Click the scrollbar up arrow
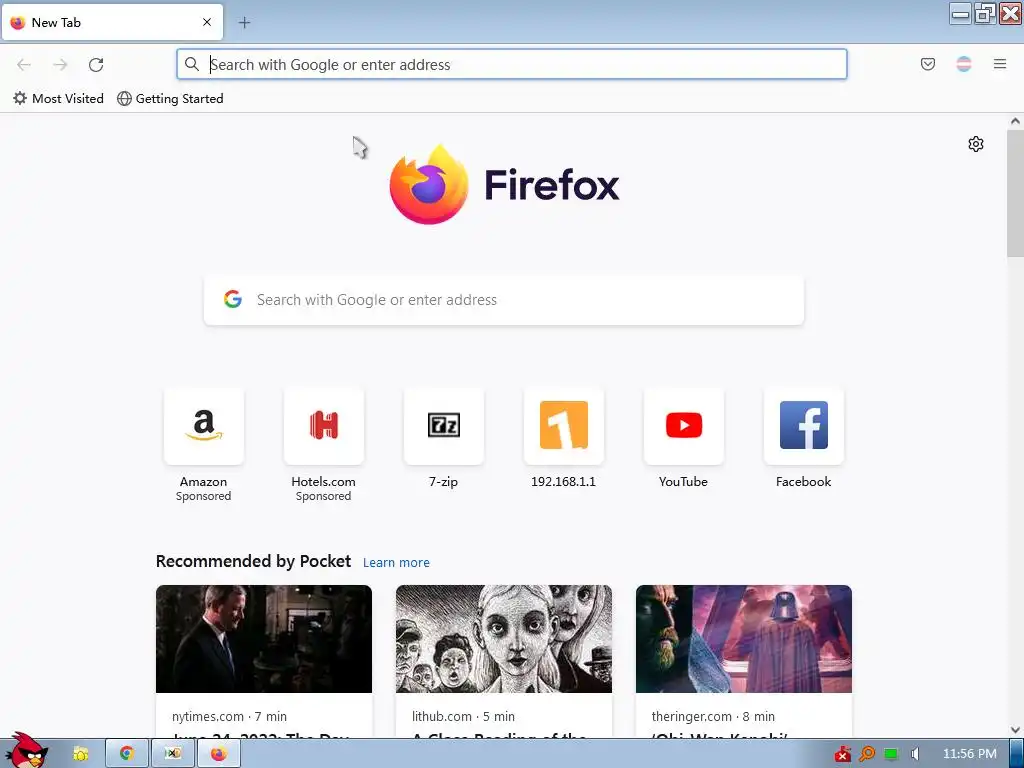 [1015, 121]
